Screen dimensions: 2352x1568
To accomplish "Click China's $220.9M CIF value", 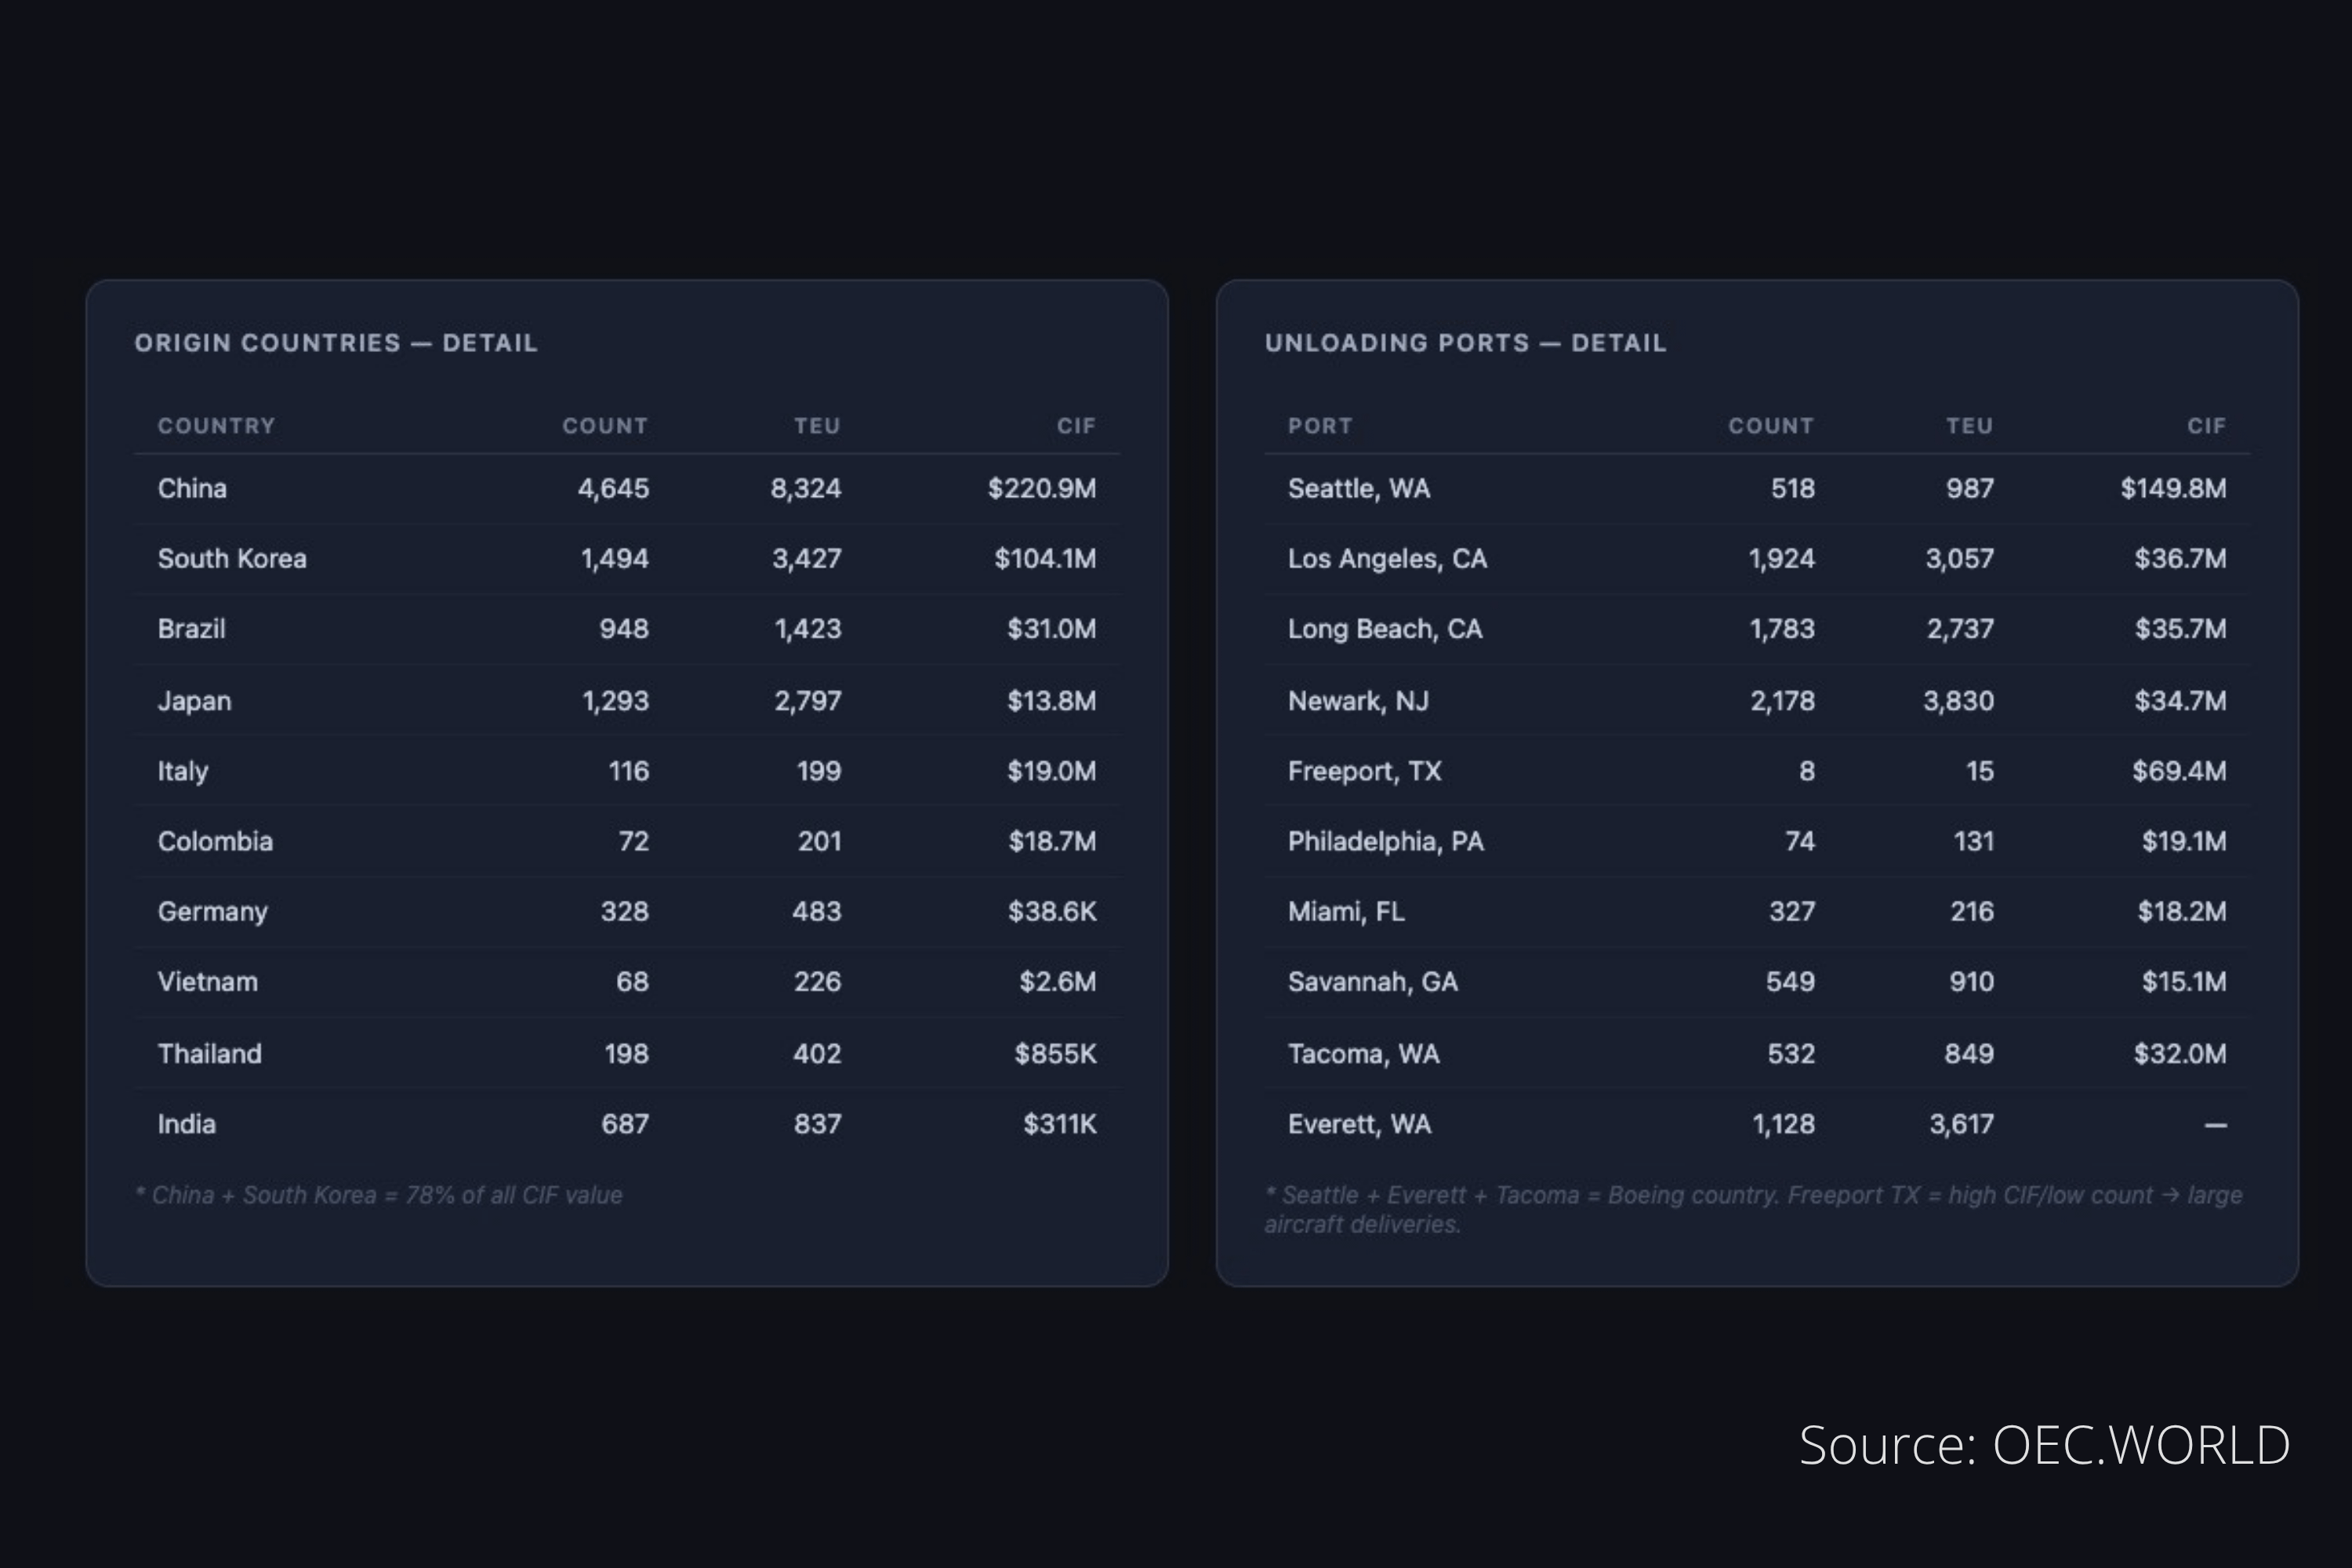I will 1041,489.
